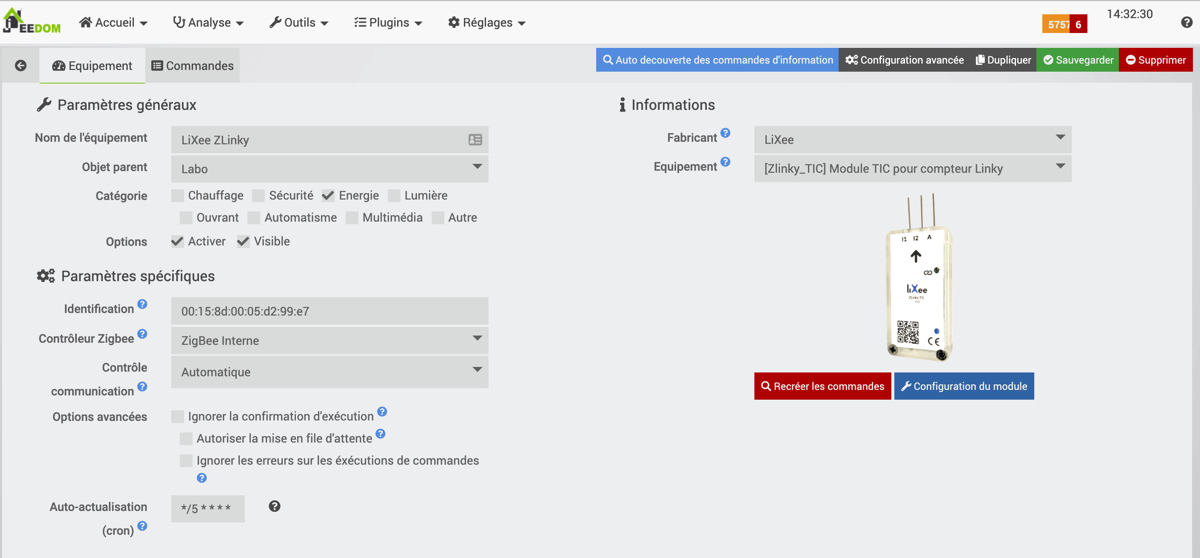This screenshot has width=1200, height=558.
Task: Toggle Sécurité category checkbox
Action: (x=259, y=196)
